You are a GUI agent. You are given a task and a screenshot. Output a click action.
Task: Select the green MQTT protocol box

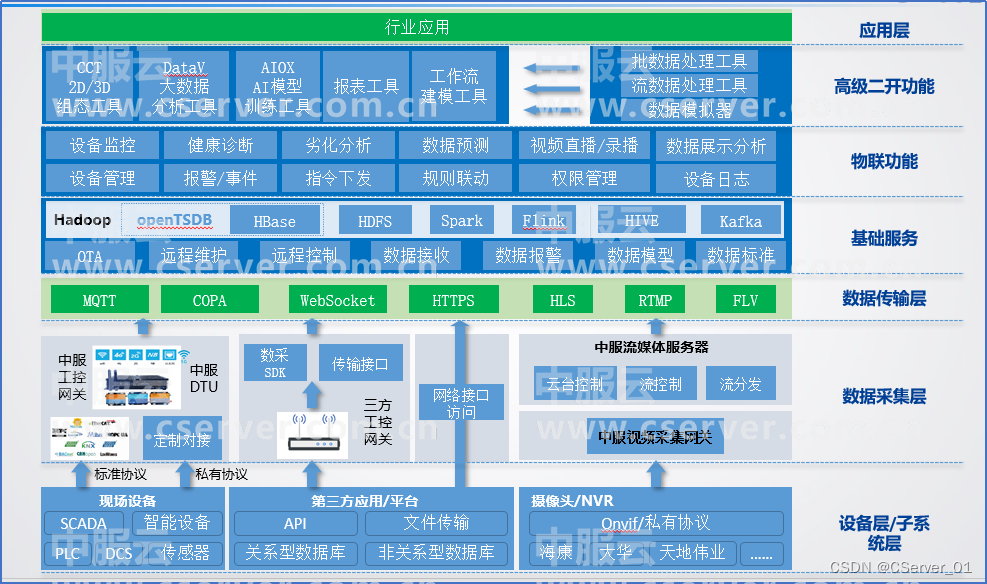pos(99,300)
